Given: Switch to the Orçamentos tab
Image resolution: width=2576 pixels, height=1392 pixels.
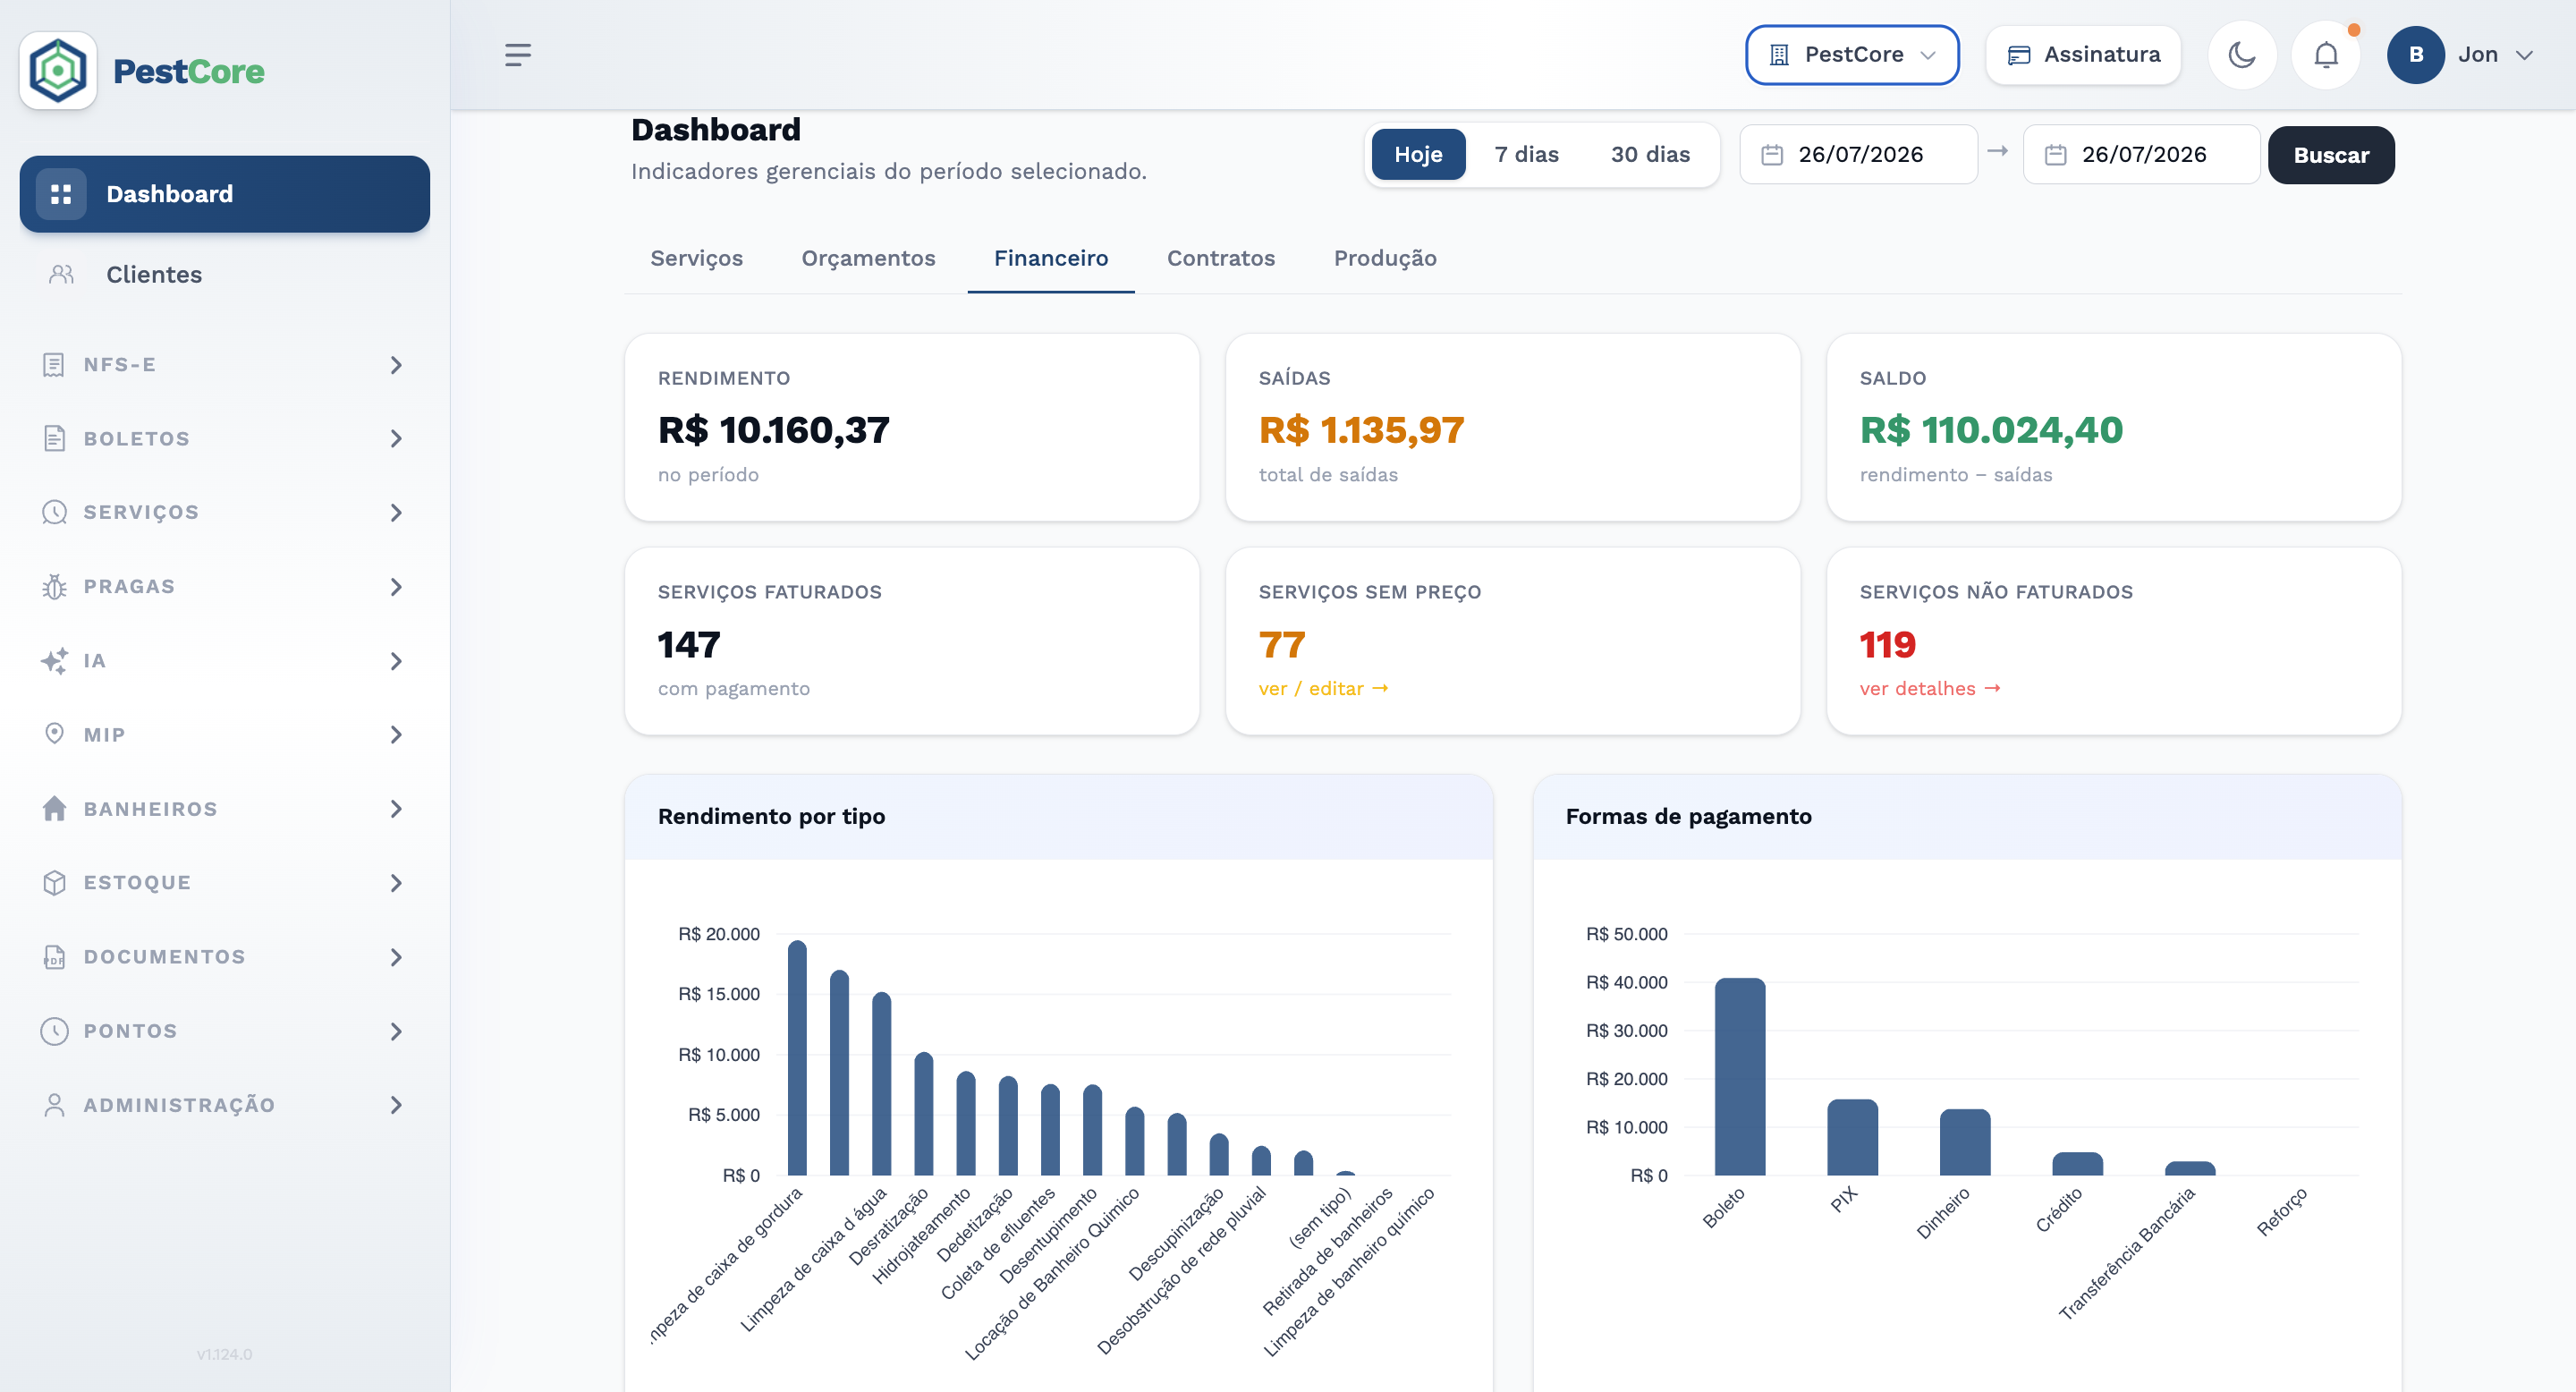Looking at the screenshot, I should point(868,258).
